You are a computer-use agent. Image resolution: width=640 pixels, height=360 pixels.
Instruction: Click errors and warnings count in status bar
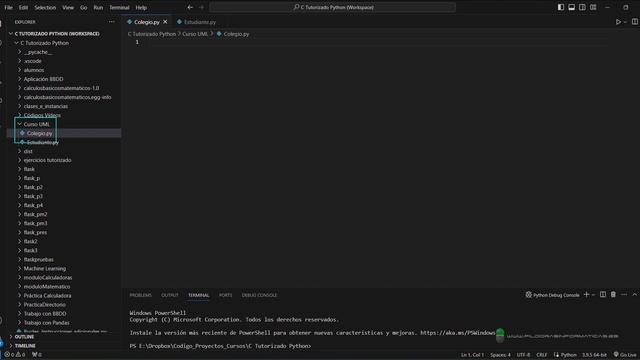coord(15,355)
